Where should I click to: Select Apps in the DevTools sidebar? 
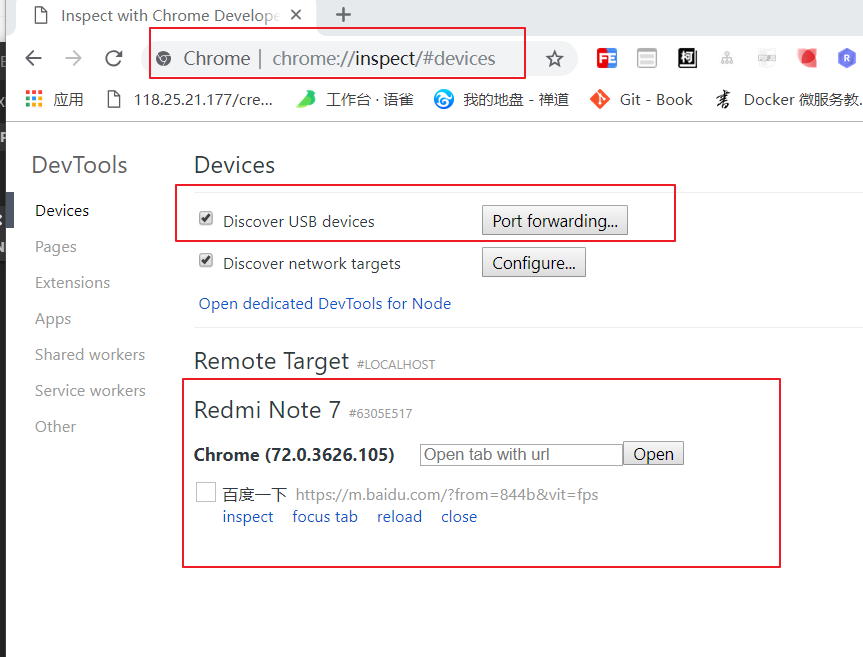click(53, 319)
